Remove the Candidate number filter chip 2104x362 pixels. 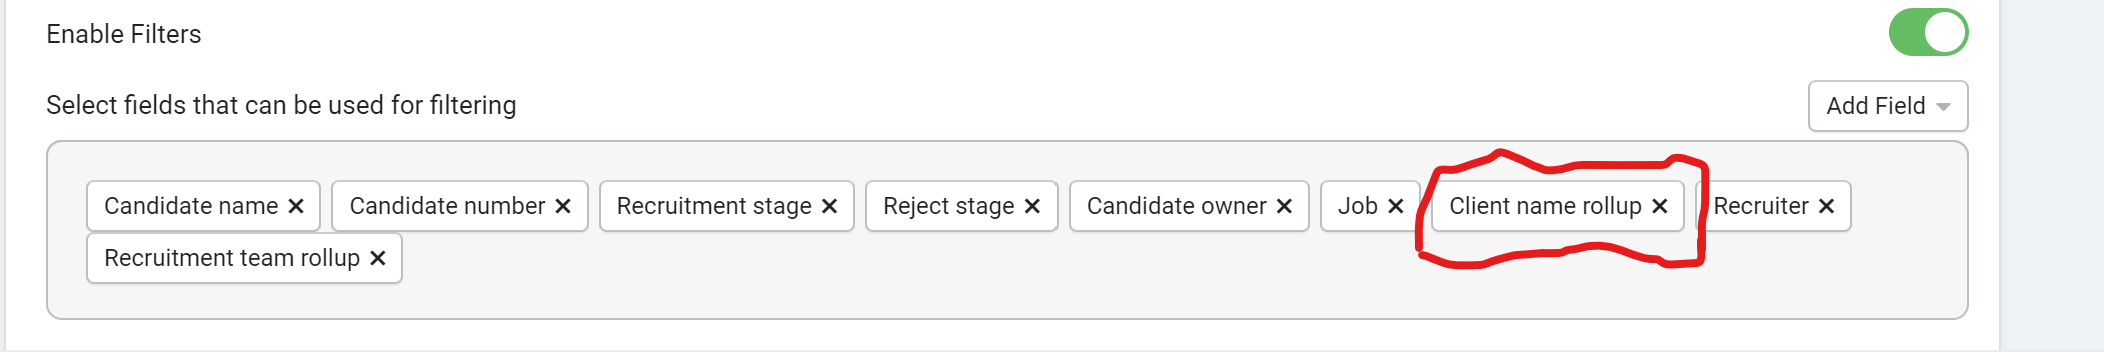click(563, 206)
